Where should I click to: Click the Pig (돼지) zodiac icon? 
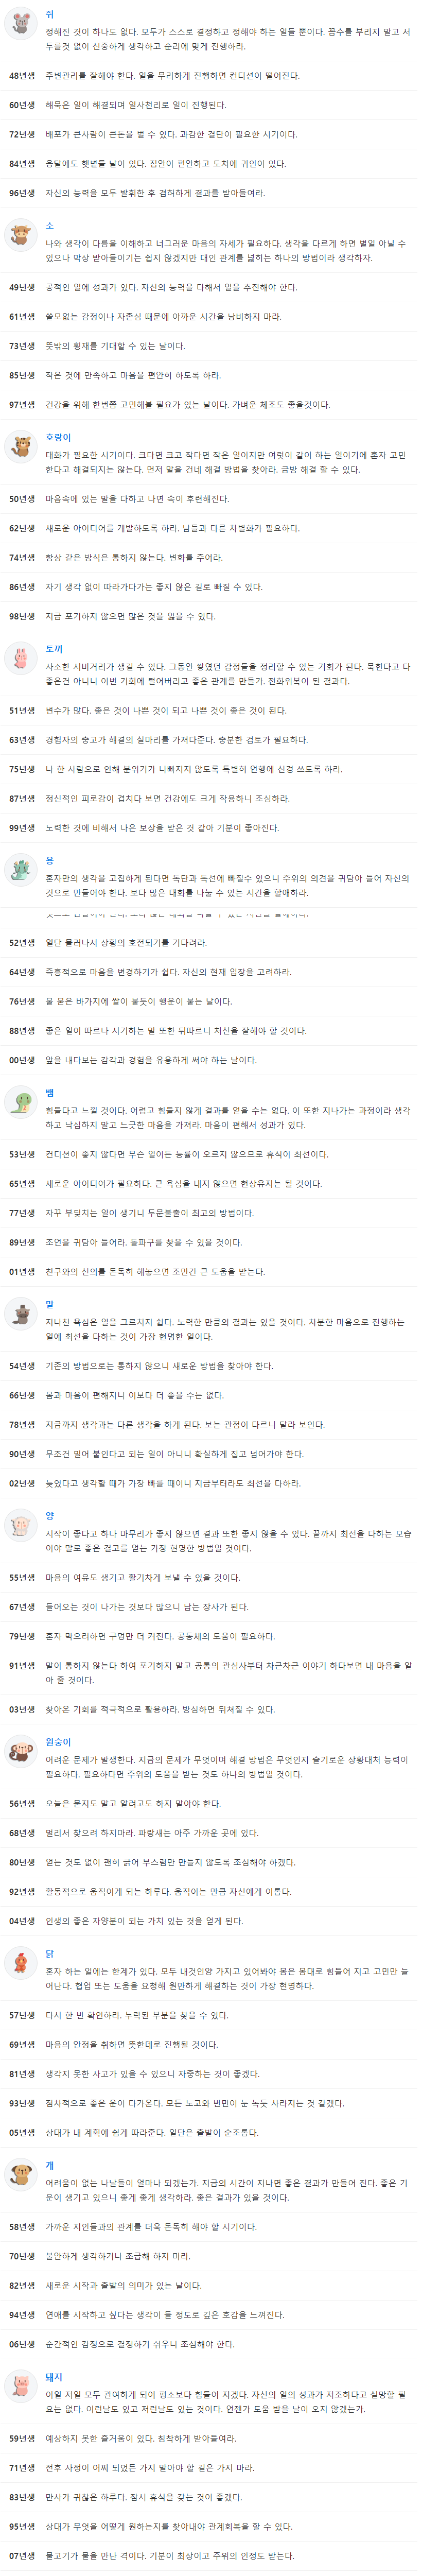coord(20,2386)
